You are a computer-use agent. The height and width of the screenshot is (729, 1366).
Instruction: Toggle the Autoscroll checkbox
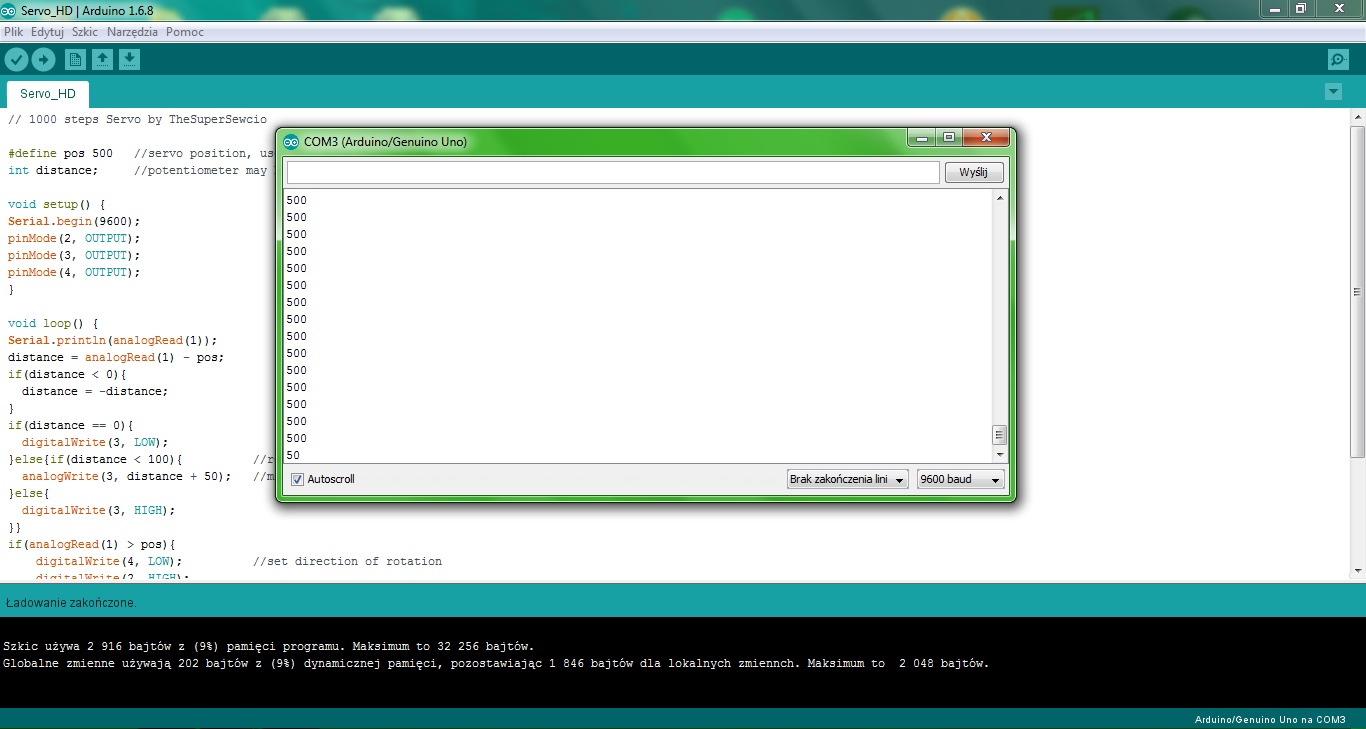(297, 479)
